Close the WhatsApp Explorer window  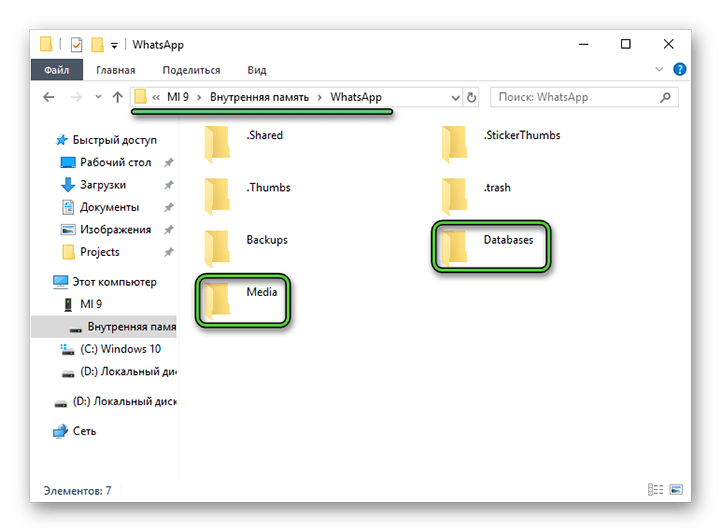pyautogui.click(x=669, y=44)
